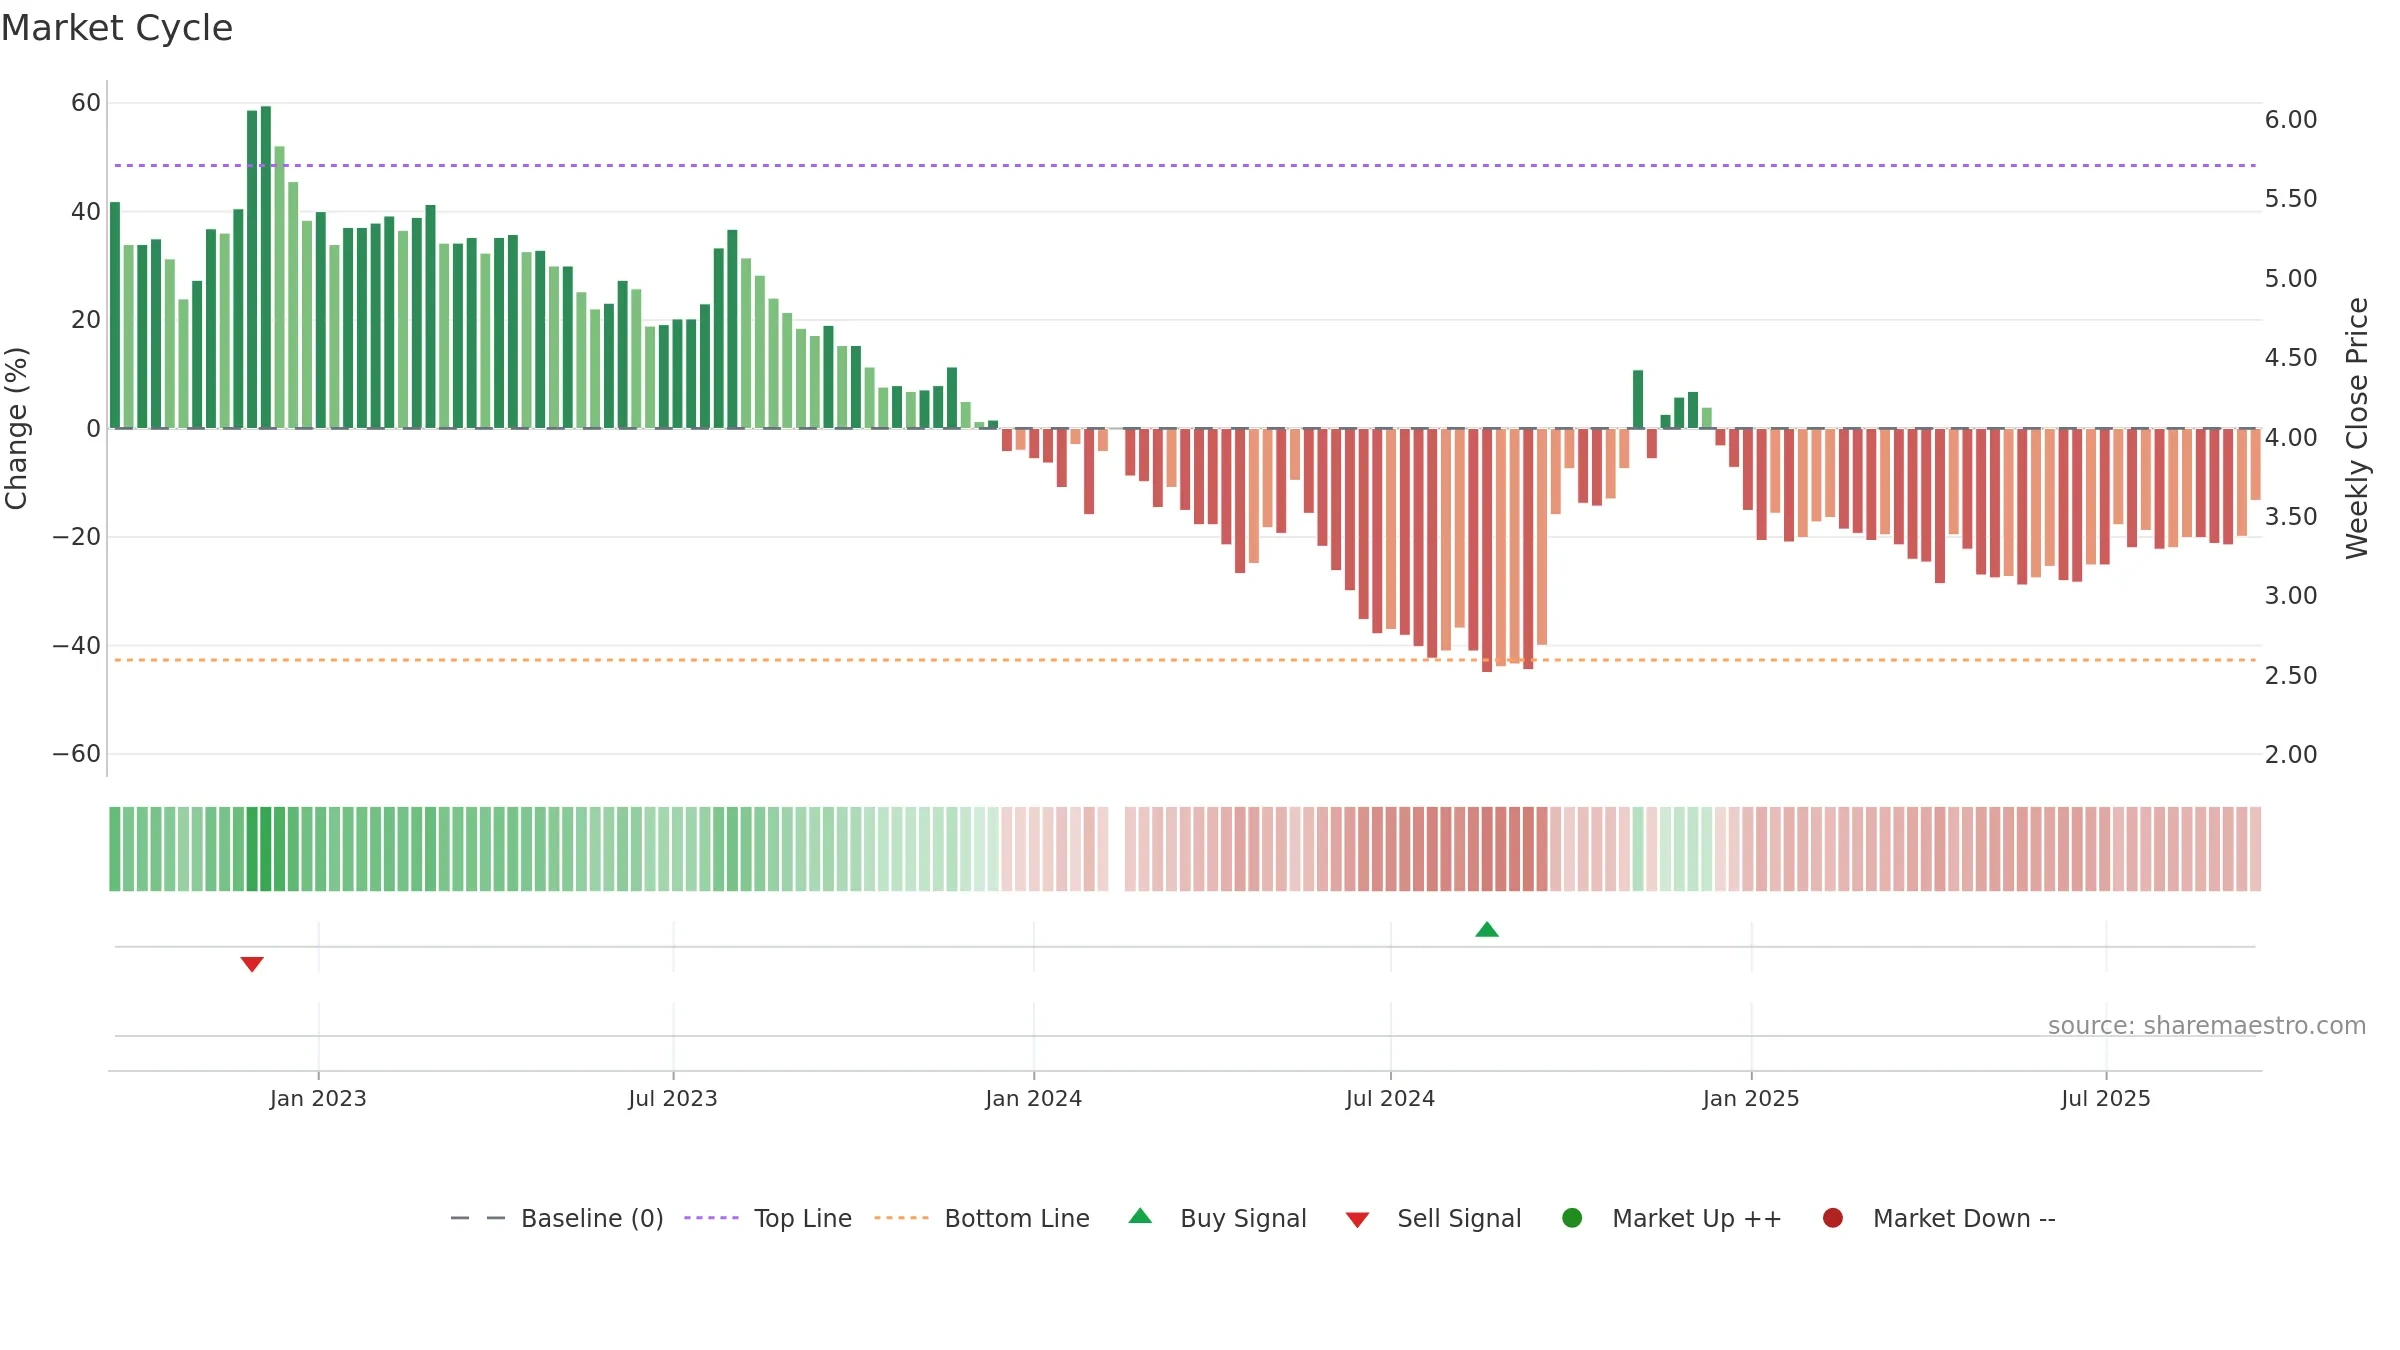This screenshot has width=2400, height=1350.
Task: Click the 2.50 price tick label
Action: tap(2291, 676)
